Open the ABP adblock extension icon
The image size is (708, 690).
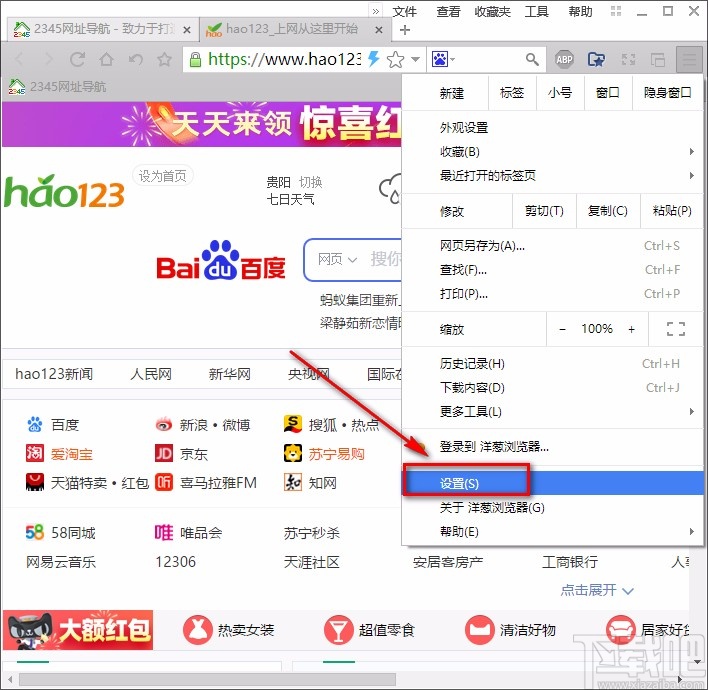pyautogui.click(x=564, y=59)
